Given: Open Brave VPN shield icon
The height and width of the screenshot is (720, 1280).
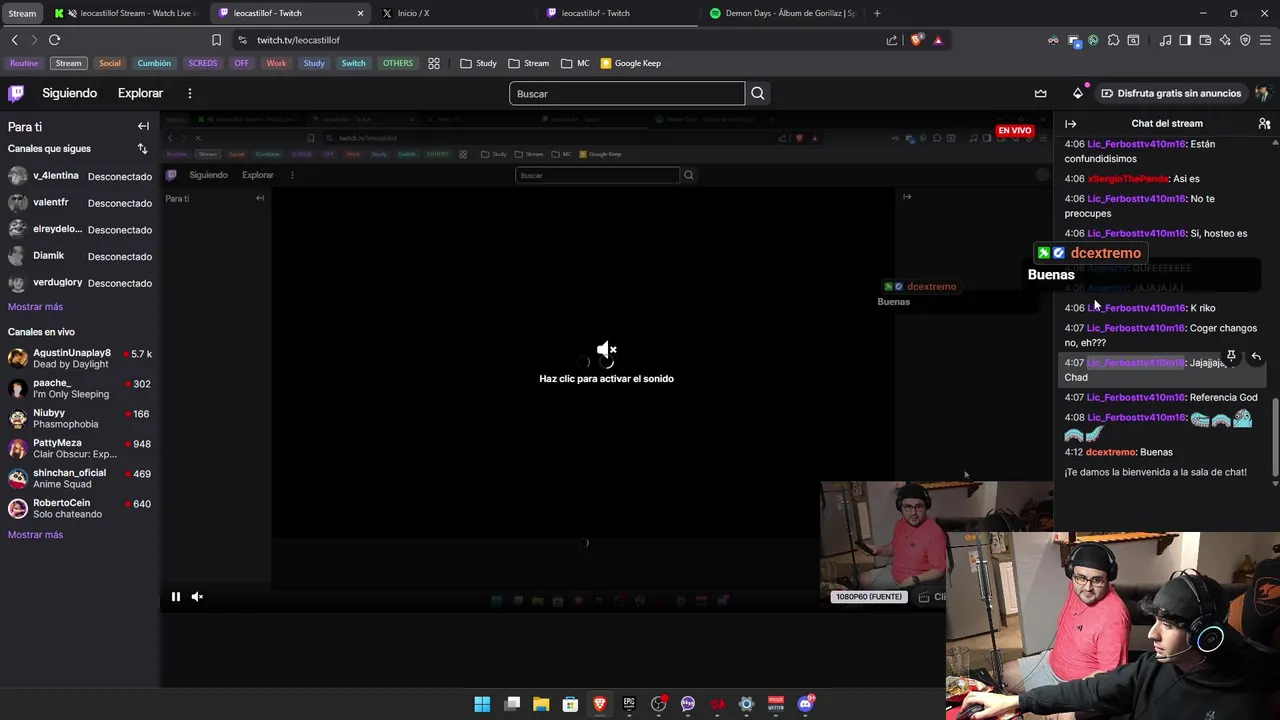Looking at the screenshot, I should click(1245, 40).
